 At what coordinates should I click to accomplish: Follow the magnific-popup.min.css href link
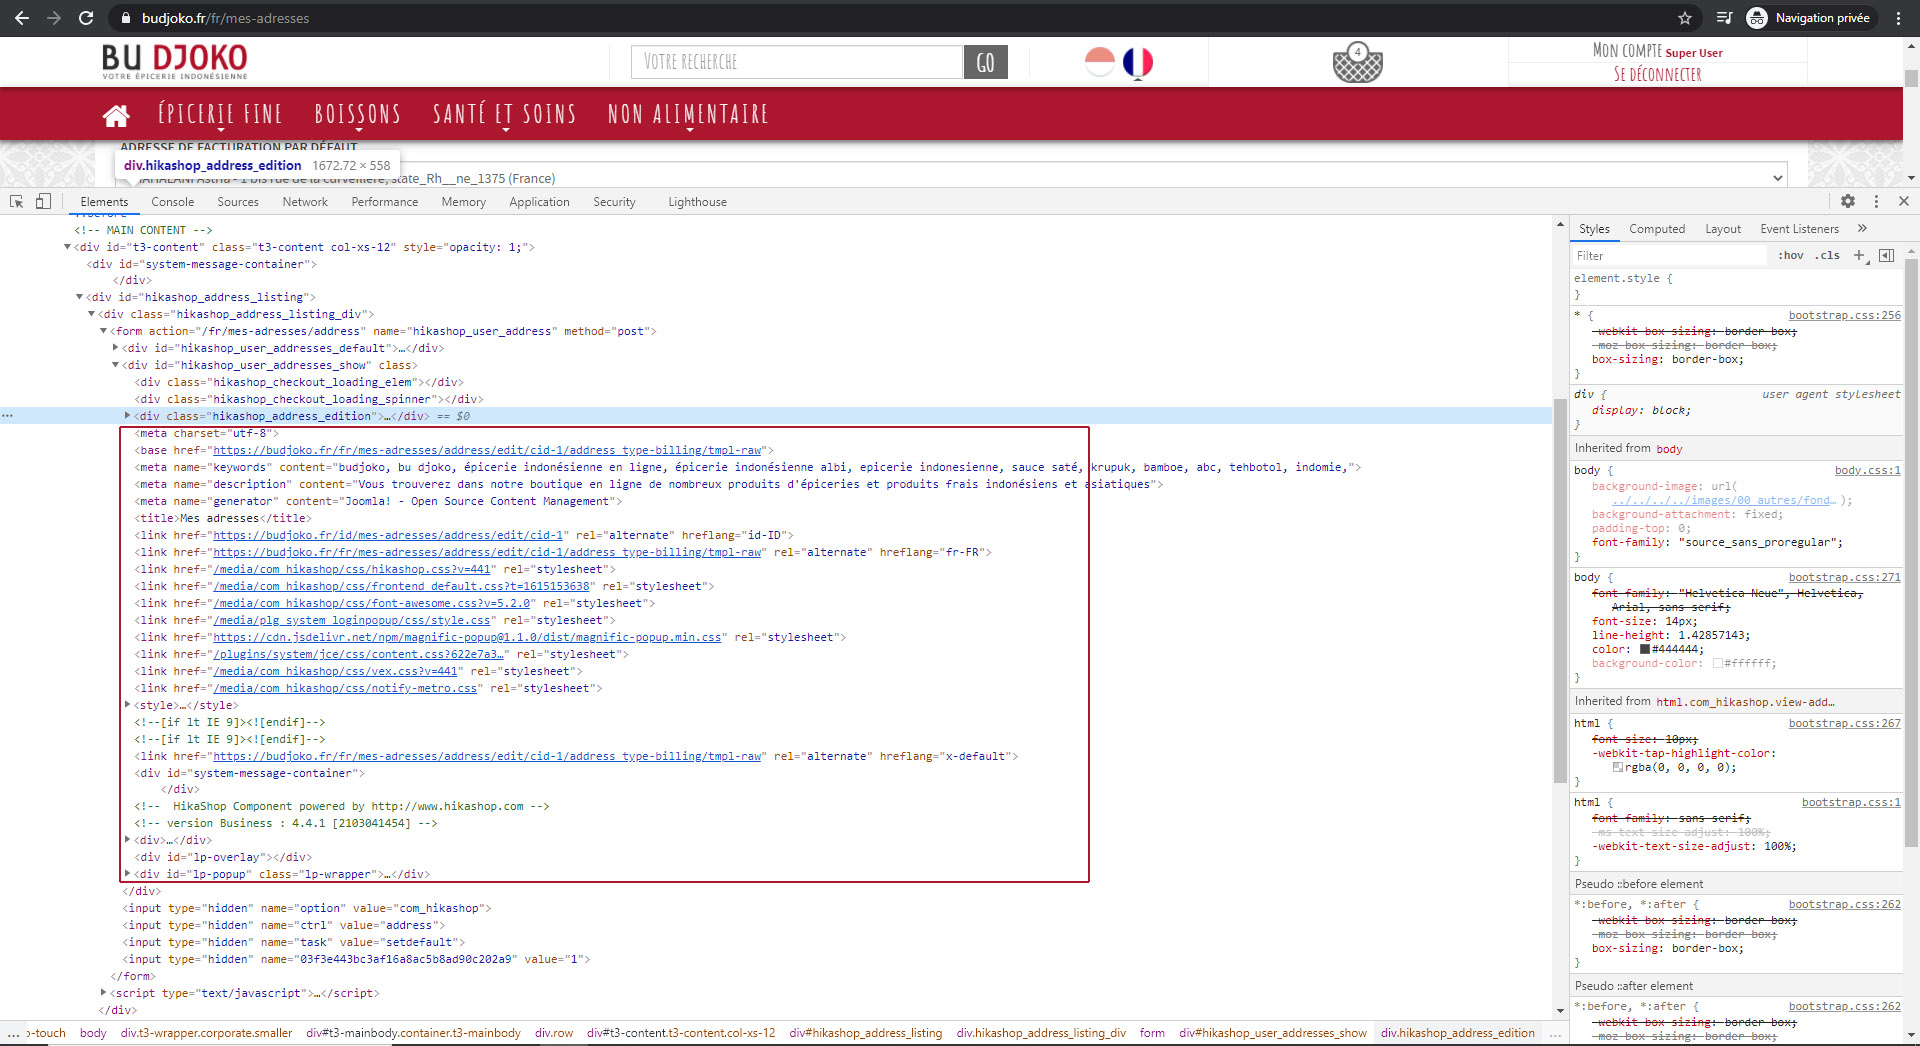pyautogui.click(x=467, y=637)
